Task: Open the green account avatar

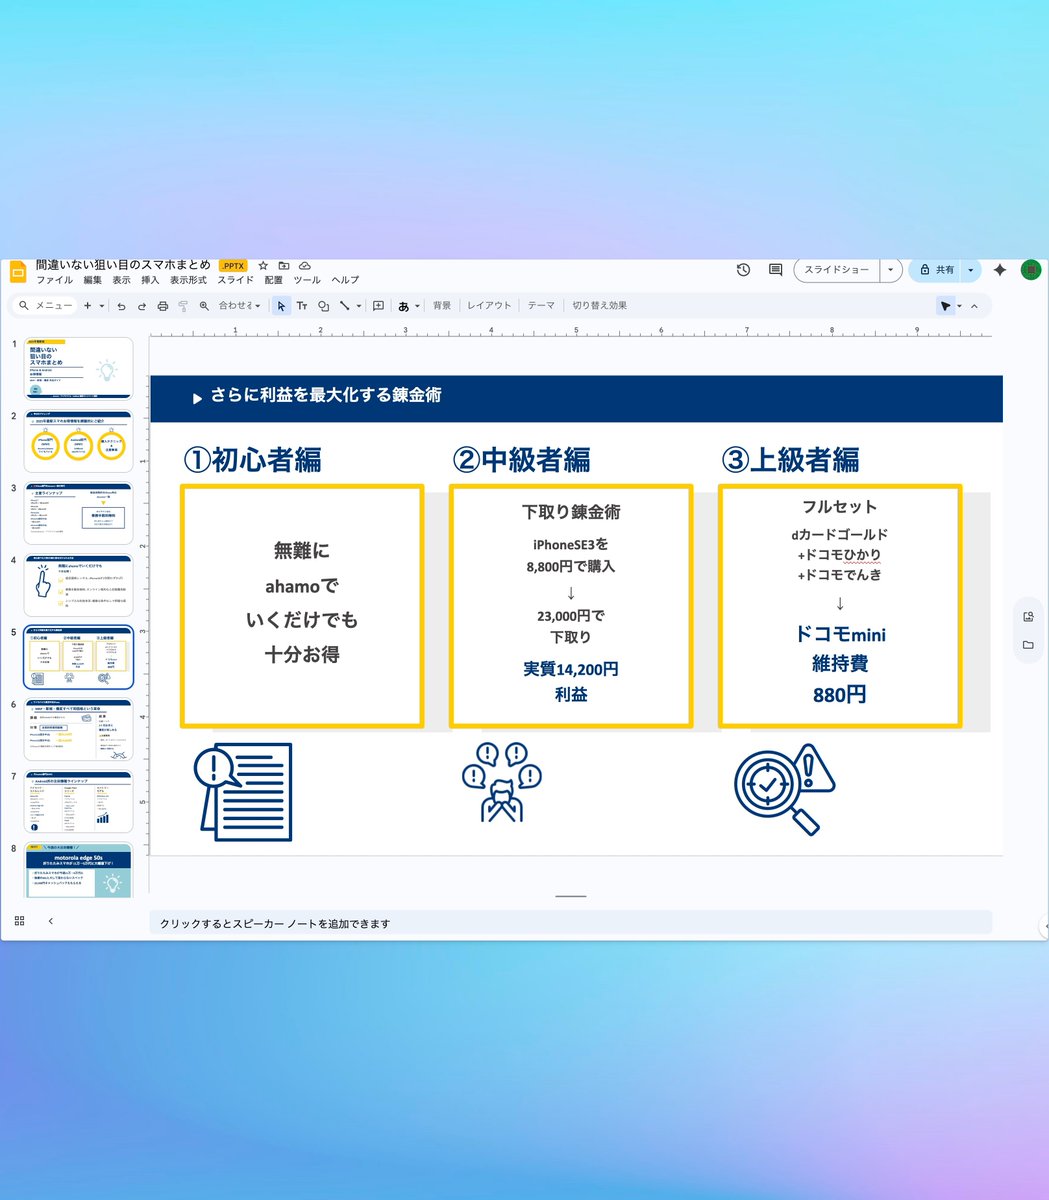Action: 1031,270
